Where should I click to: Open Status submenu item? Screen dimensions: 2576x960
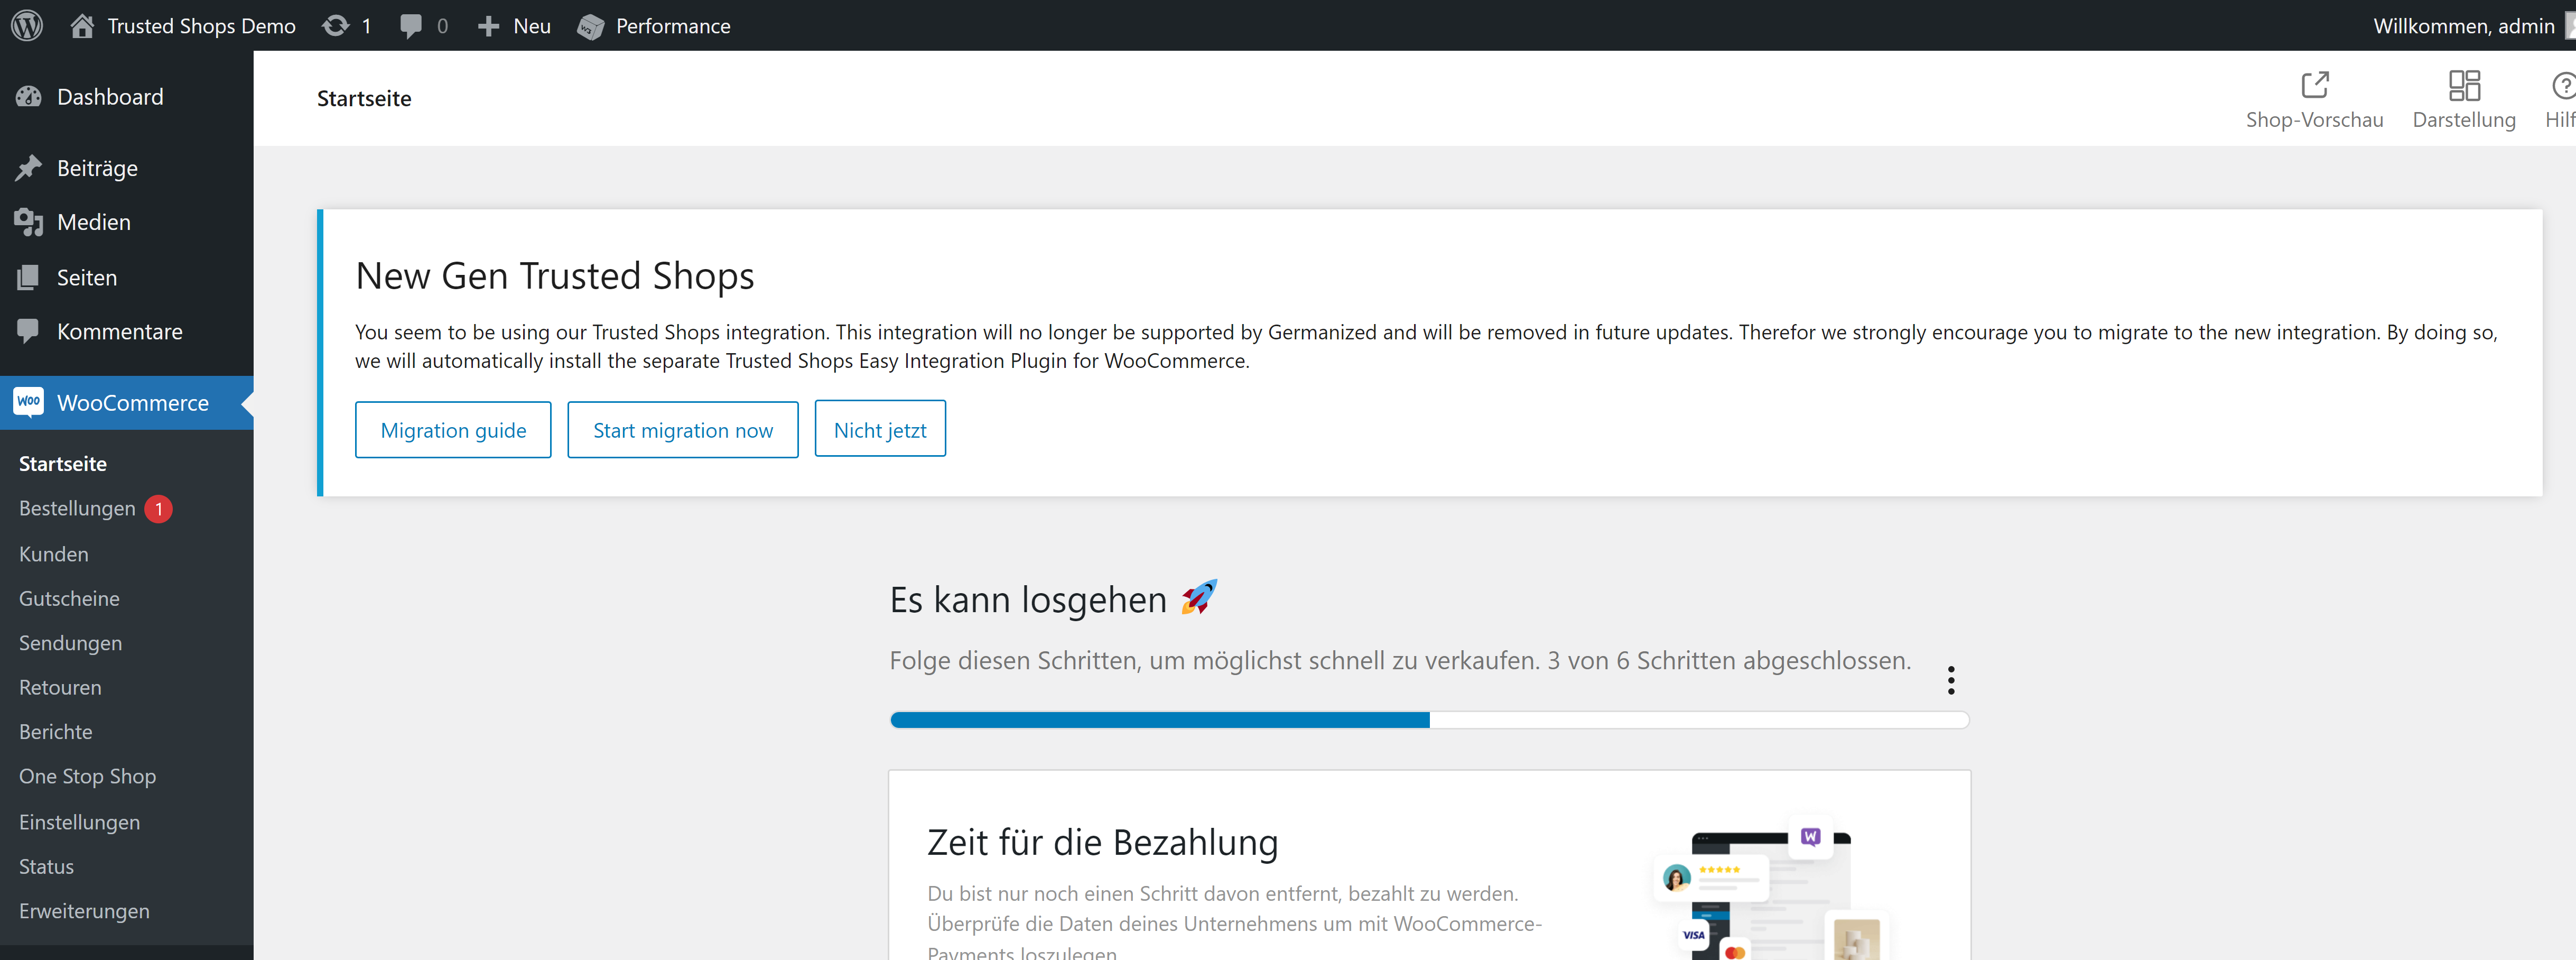(46, 866)
